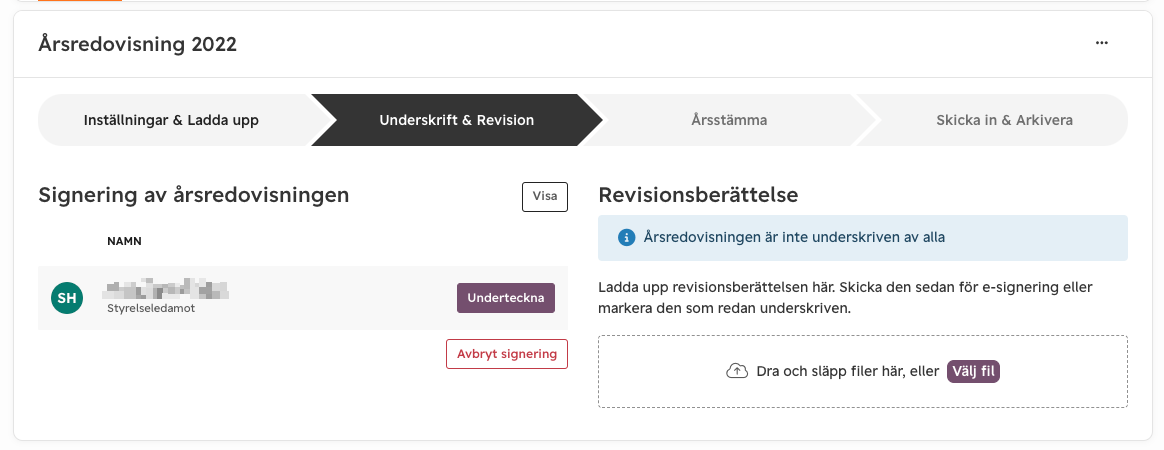Click the Årsredovisning 2022 card title
Screen dimensions: 1164x450
pyautogui.click(x=137, y=44)
